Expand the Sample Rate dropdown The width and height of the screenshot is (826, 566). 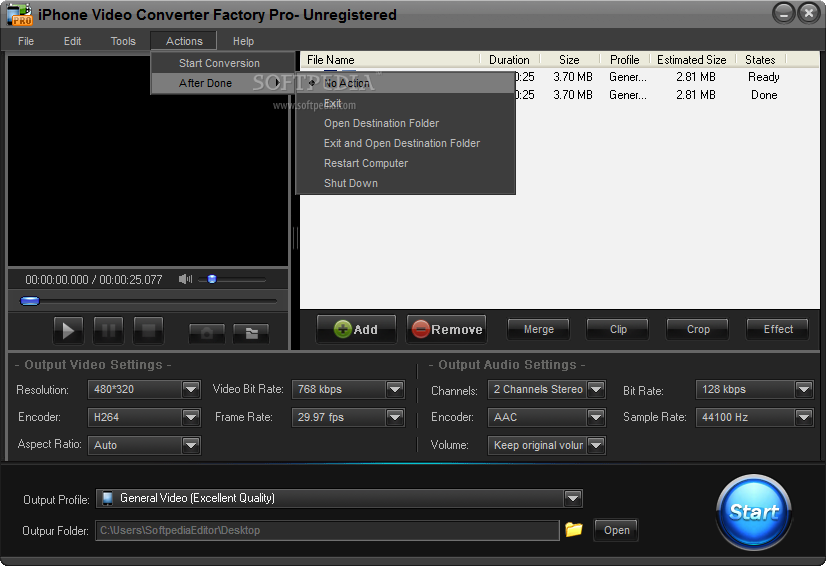coord(804,417)
